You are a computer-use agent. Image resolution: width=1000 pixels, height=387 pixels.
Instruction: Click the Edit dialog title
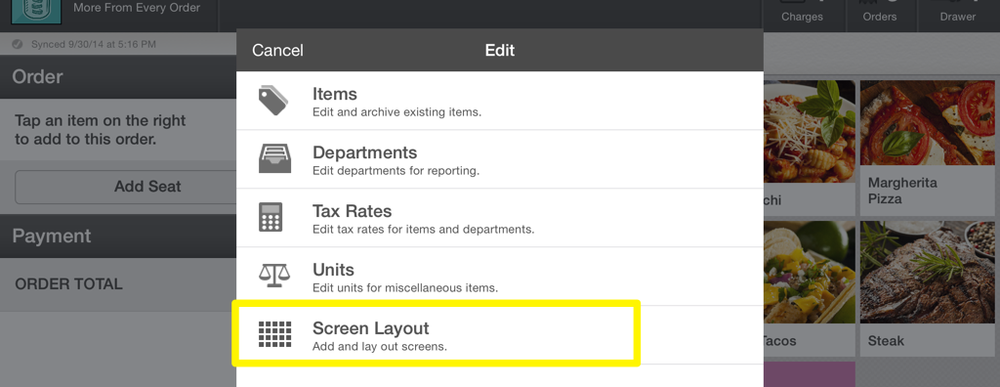pyautogui.click(x=499, y=50)
